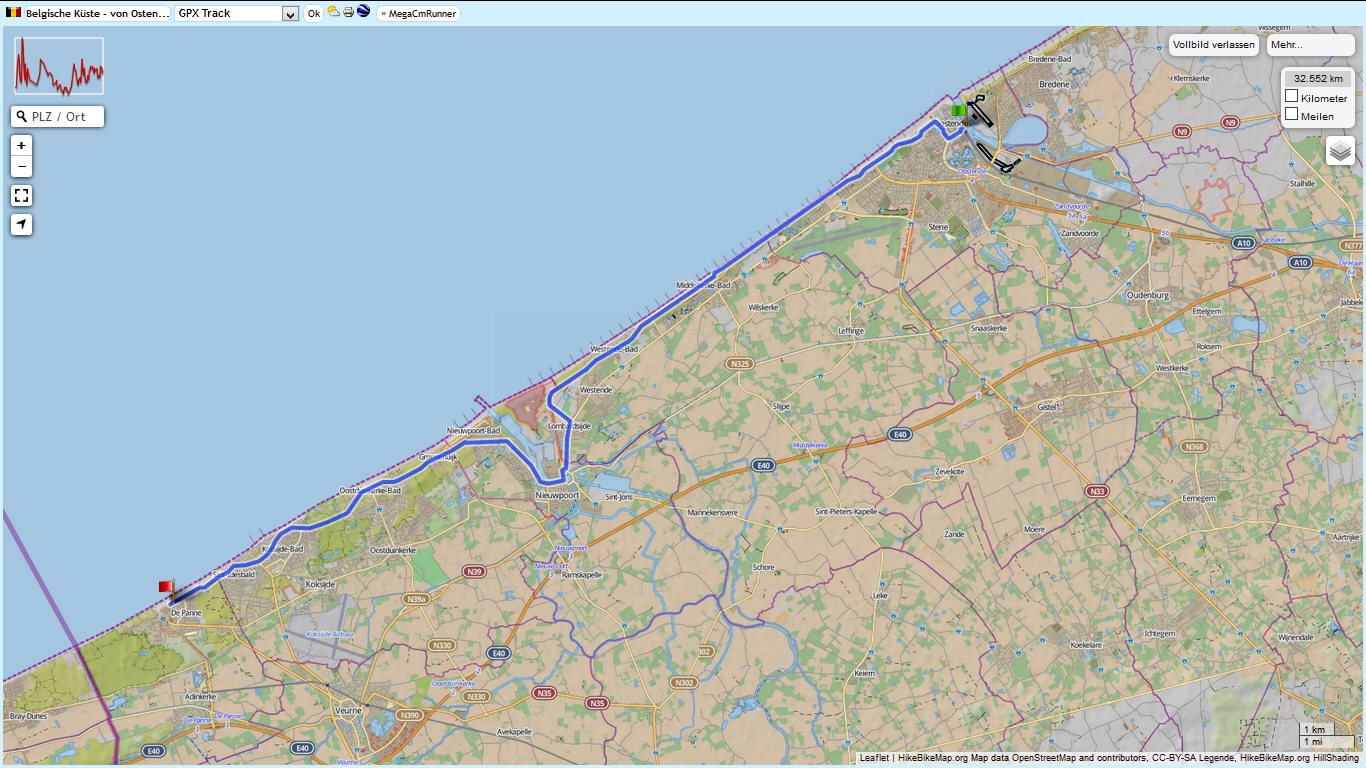The width and height of the screenshot is (1366, 768).
Task: Click the weather sun-cloud icon
Action: (334, 12)
